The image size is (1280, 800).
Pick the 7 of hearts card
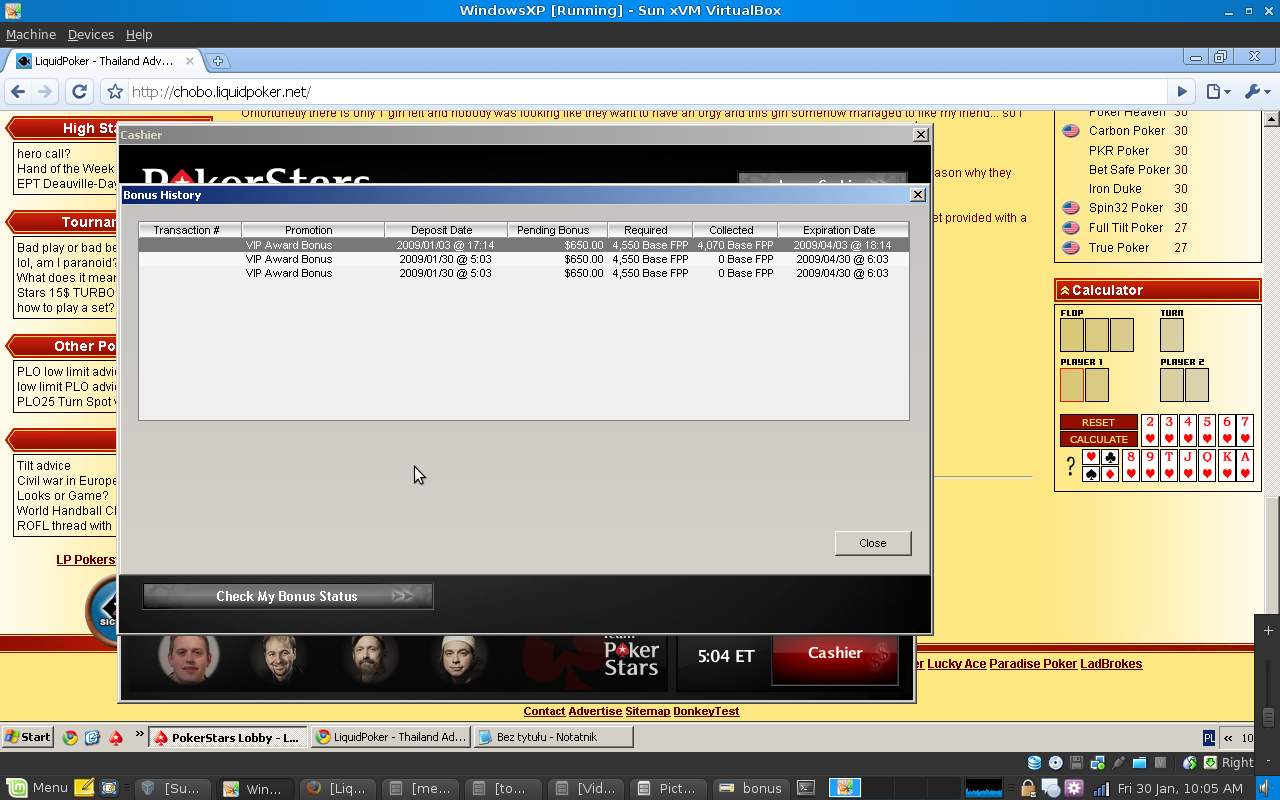pyautogui.click(x=1245, y=430)
